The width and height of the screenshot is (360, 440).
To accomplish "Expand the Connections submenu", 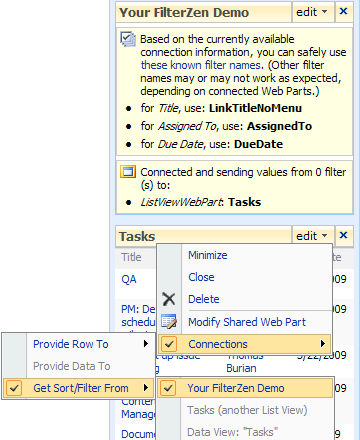I will [244, 344].
